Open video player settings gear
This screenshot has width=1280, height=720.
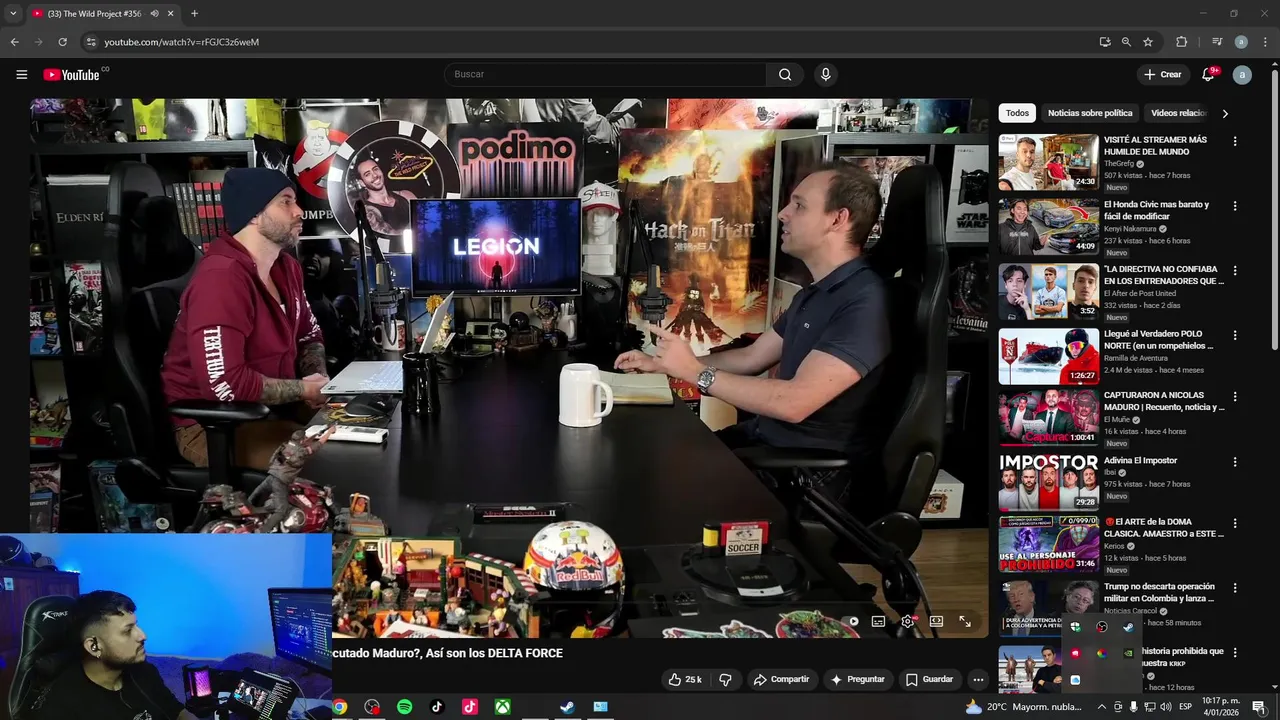tap(907, 621)
